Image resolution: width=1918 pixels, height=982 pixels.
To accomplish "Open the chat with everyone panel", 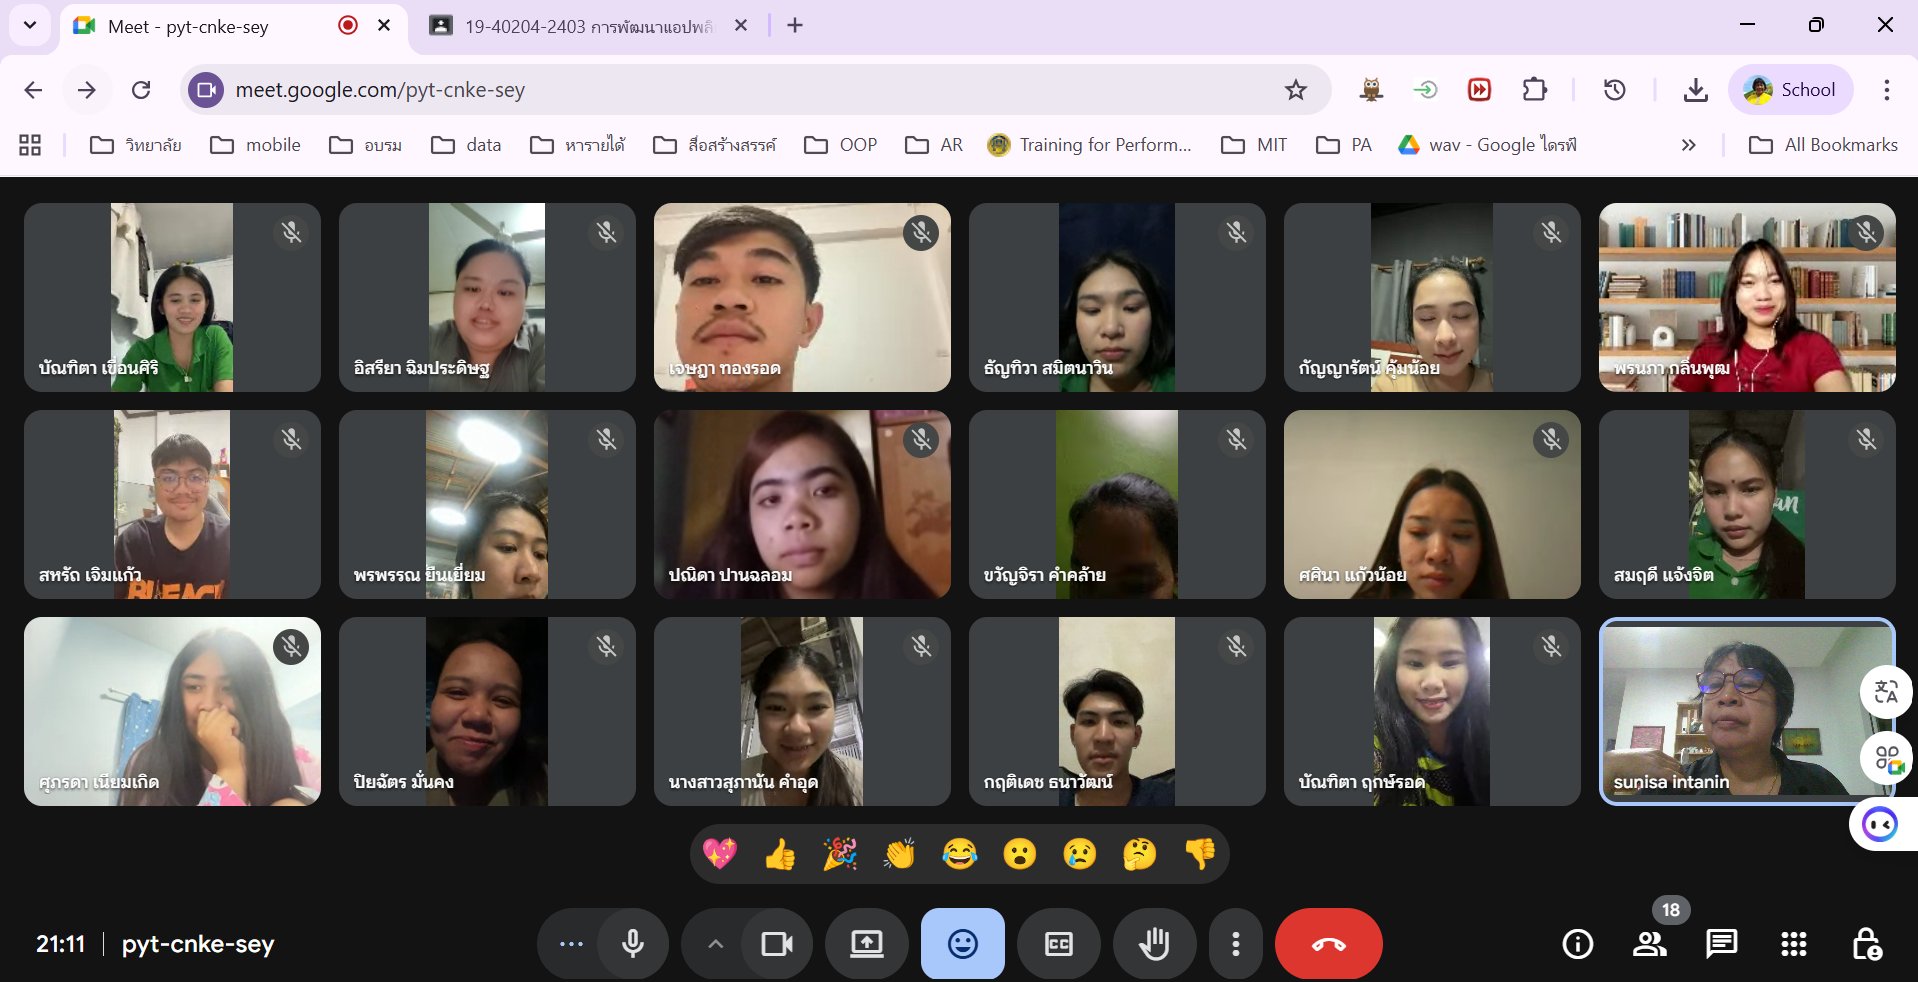I will coord(1721,944).
